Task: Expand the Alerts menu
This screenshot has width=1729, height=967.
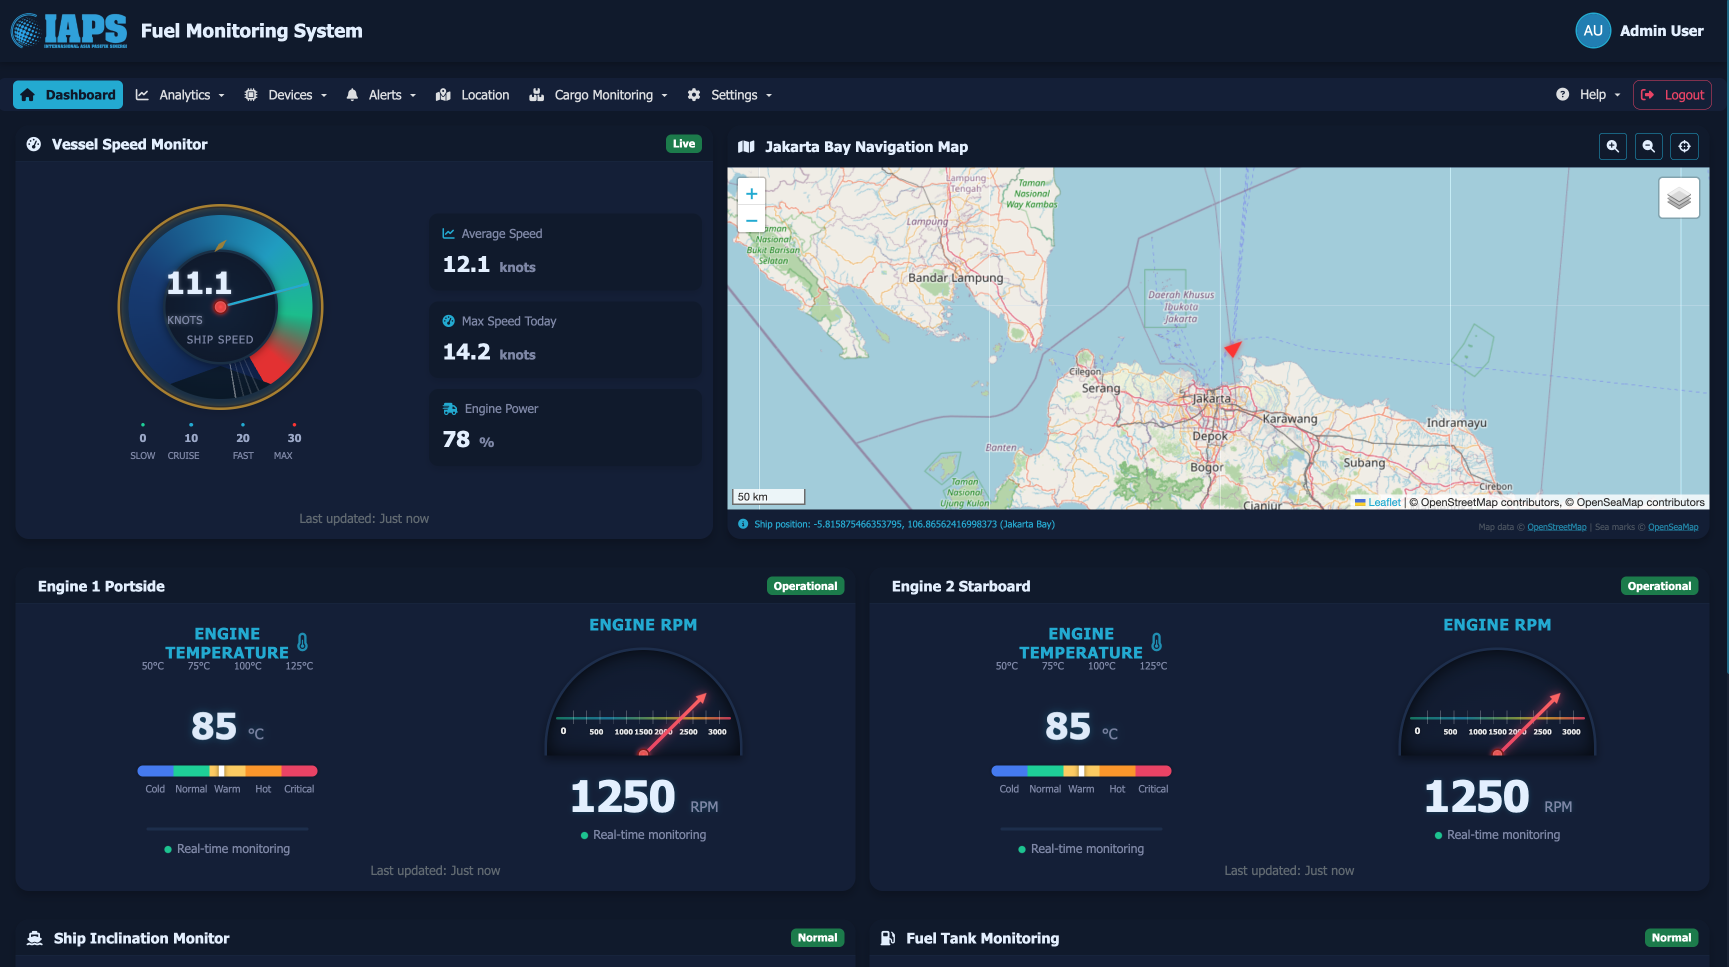Action: tap(381, 95)
